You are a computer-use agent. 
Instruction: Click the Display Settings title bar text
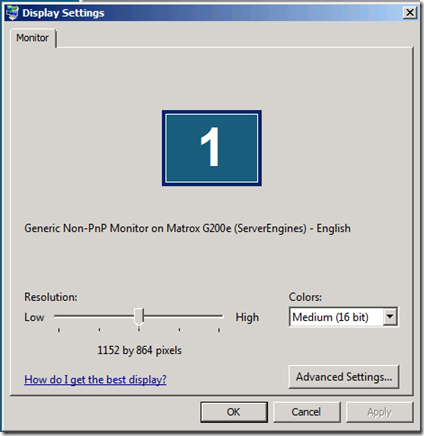(63, 13)
